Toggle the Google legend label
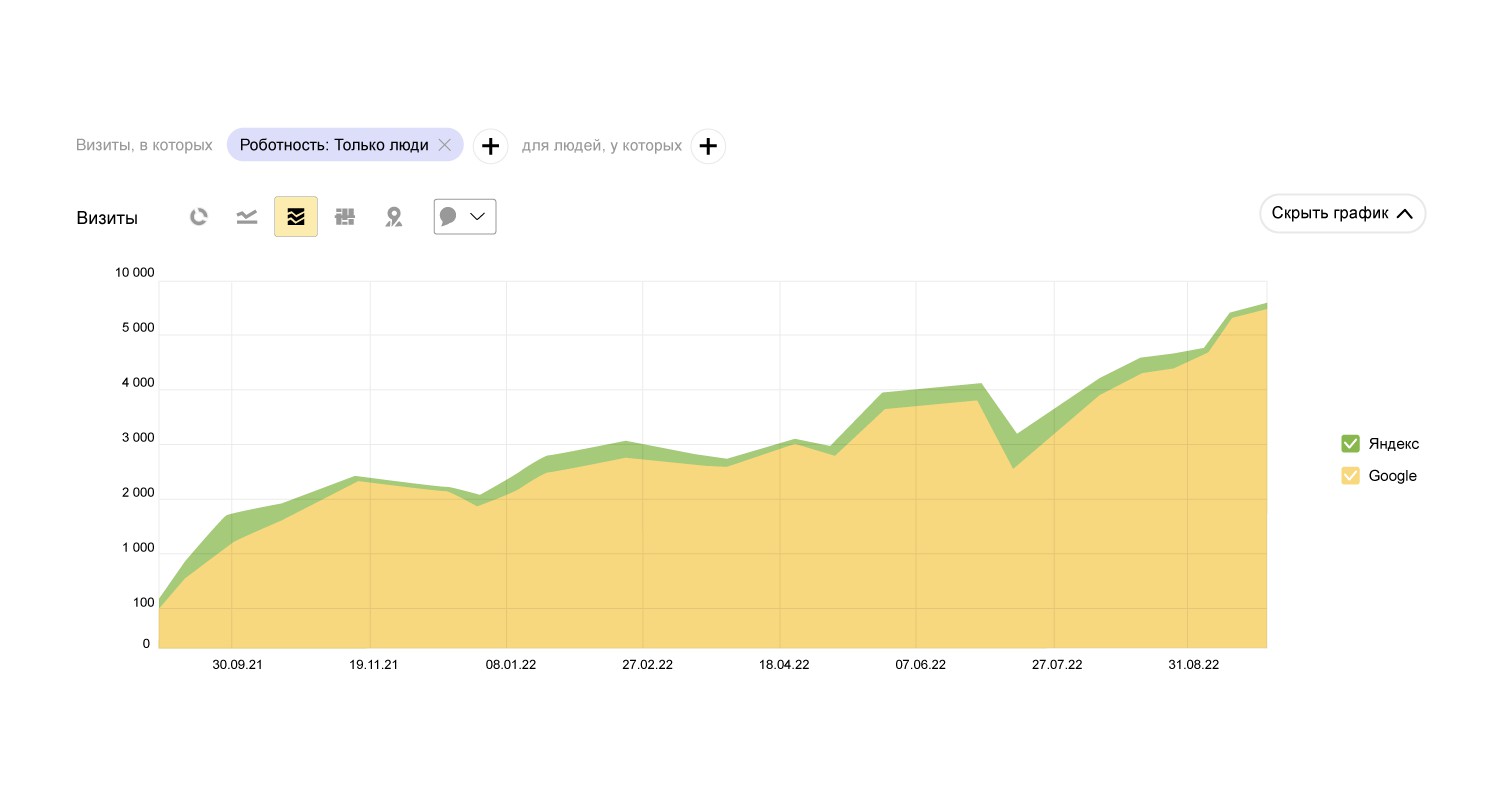The height and width of the screenshot is (800, 1500). tap(1392, 476)
